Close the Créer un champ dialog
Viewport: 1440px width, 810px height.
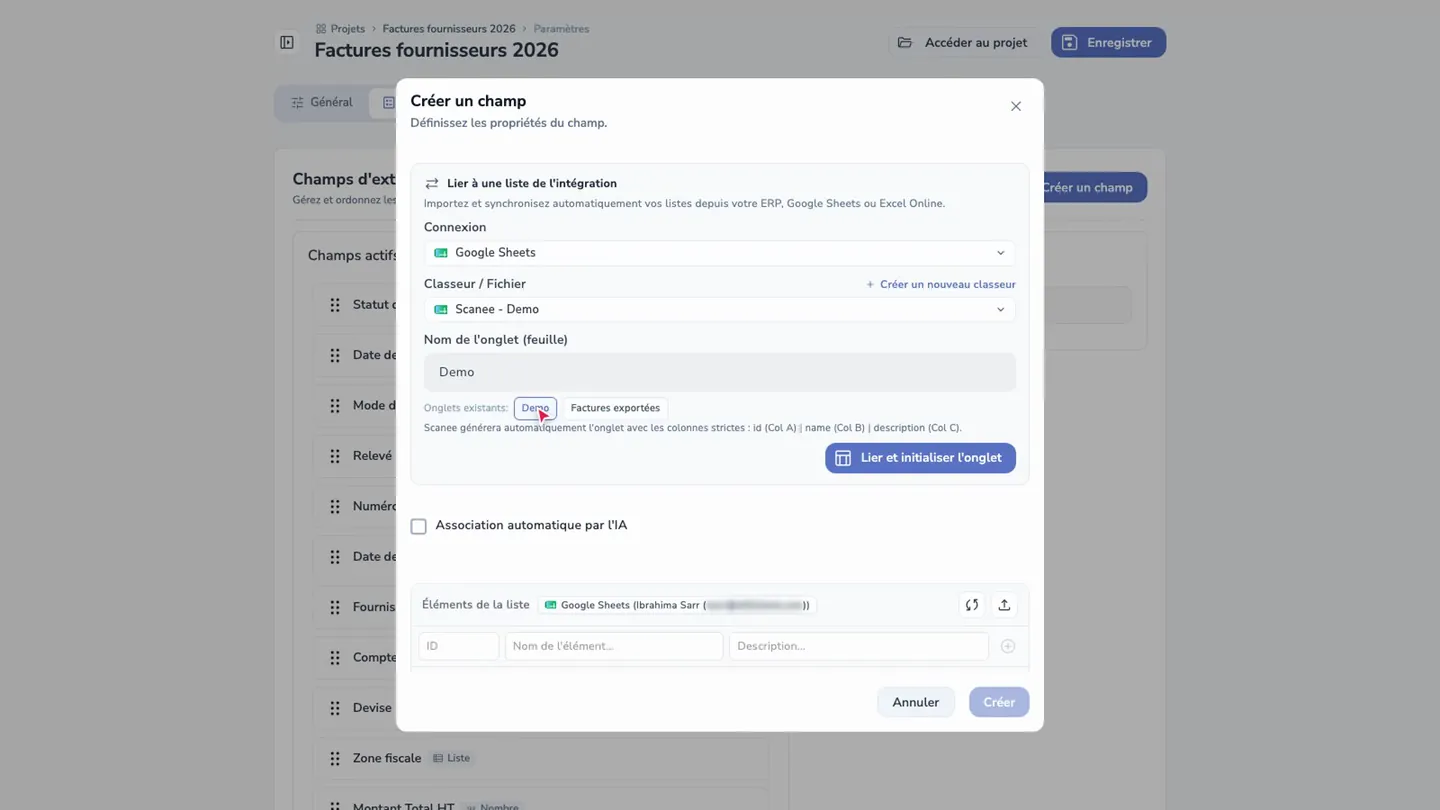[1015, 106]
